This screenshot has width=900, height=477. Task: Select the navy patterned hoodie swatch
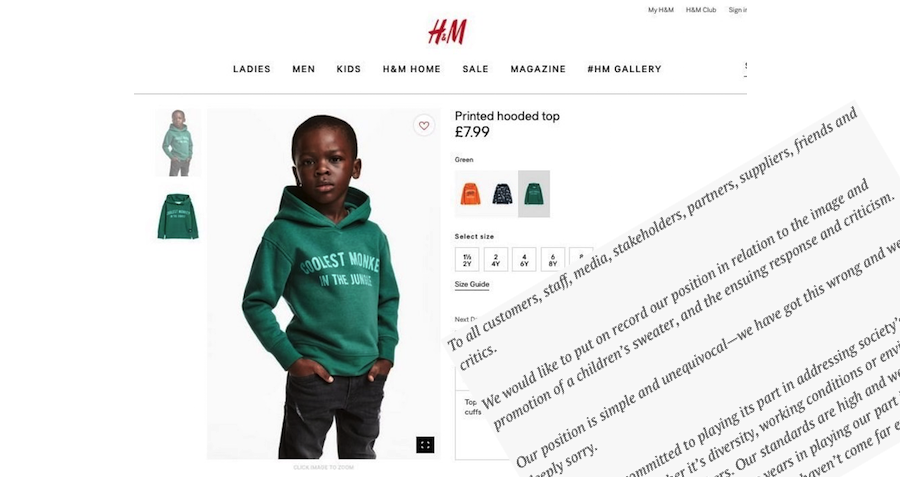click(502, 193)
